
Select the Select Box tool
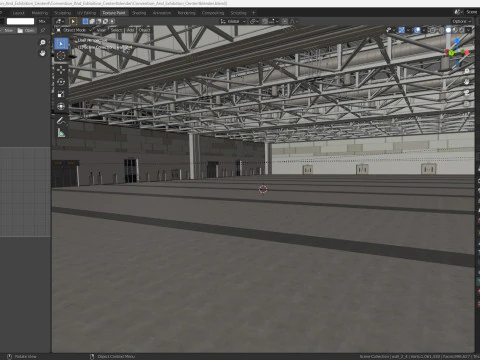click(x=61, y=44)
